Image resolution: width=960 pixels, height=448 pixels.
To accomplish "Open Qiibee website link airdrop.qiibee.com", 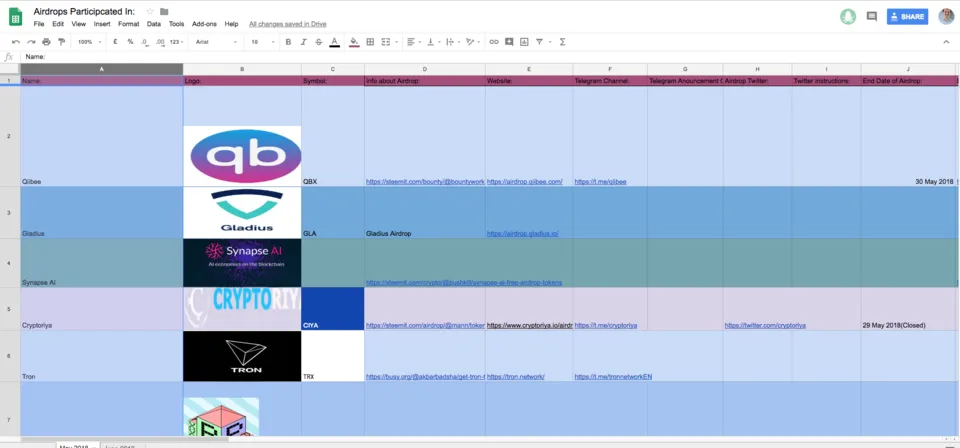I will click(x=525, y=182).
